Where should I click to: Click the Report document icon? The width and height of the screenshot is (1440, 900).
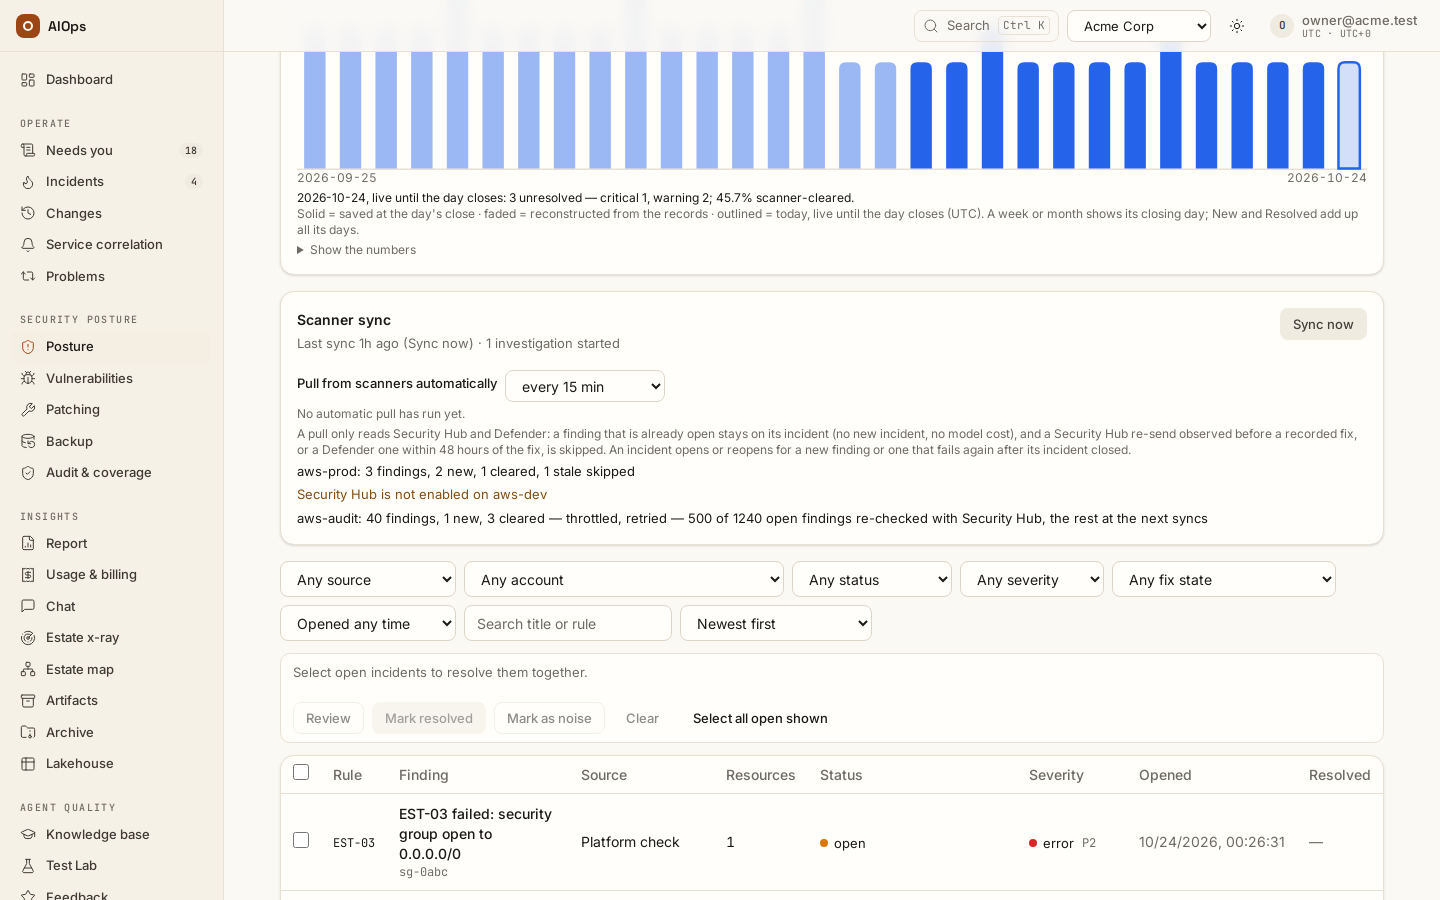pos(28,544)
